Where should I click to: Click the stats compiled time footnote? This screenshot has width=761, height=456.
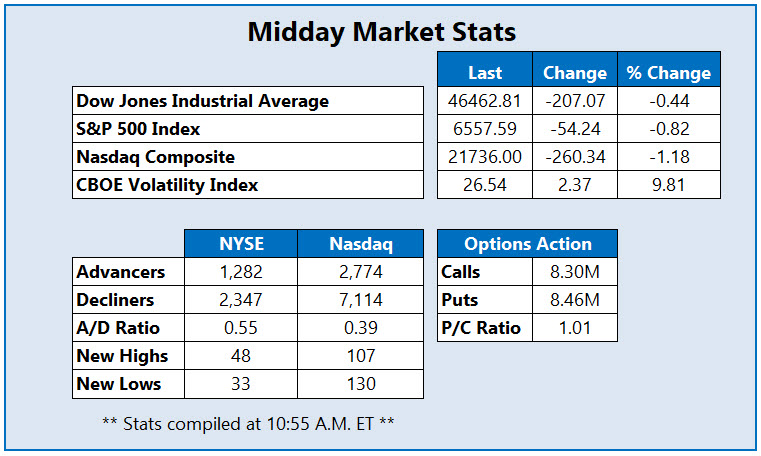pyautogui.click(x=248, y=423)
